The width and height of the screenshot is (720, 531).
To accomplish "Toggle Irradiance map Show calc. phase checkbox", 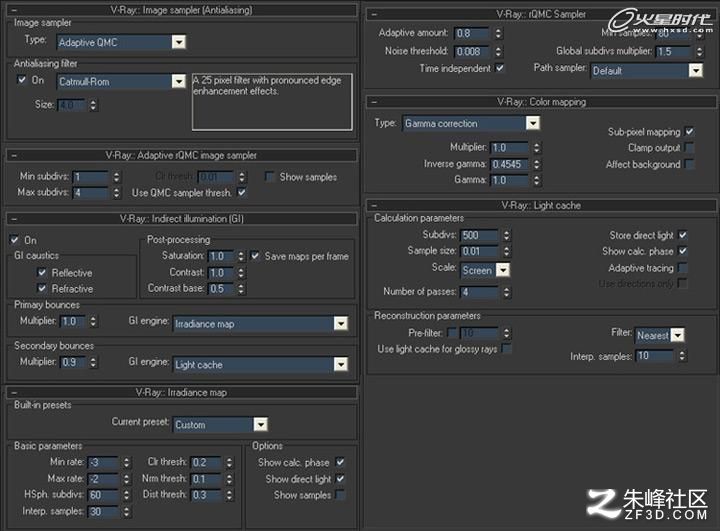I will (340, 462).
